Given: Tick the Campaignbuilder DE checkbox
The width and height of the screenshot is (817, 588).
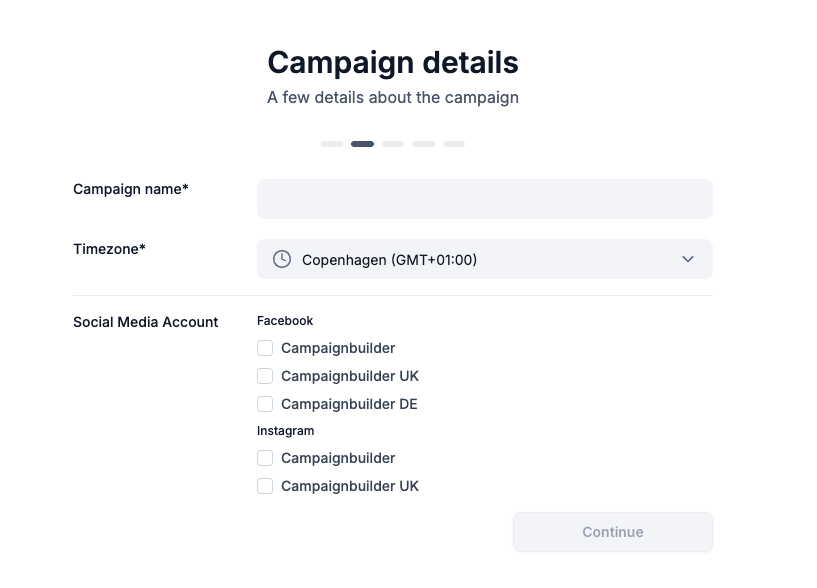Looking at the screenshot, I should coord(265,404).
